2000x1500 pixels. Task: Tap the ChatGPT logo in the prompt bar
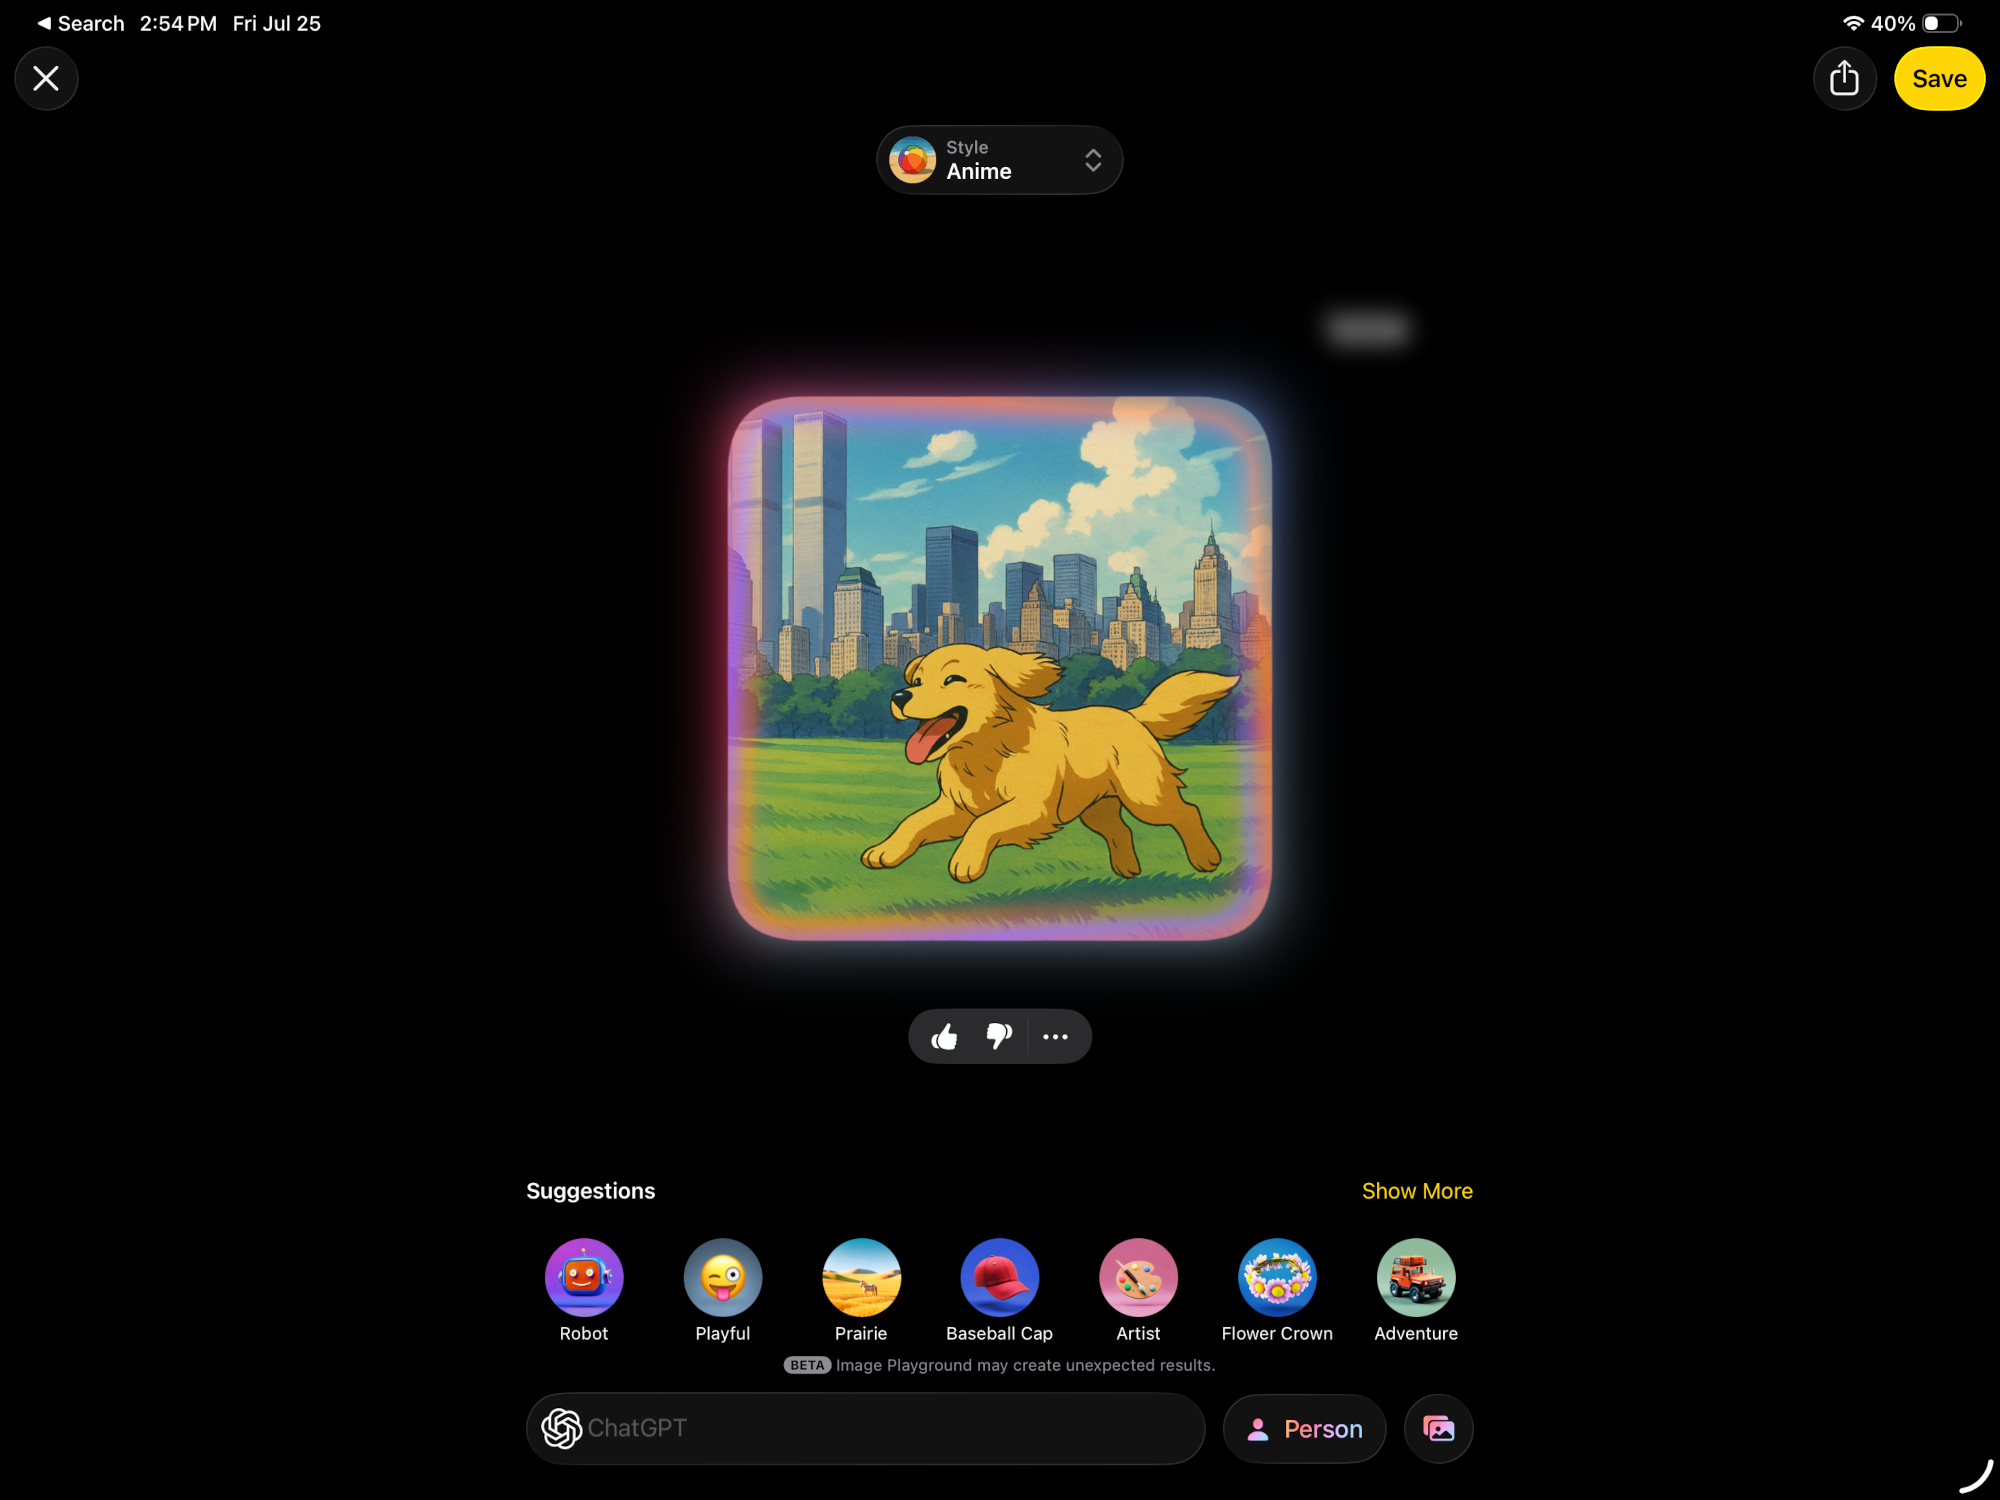tap(563, 1428)
